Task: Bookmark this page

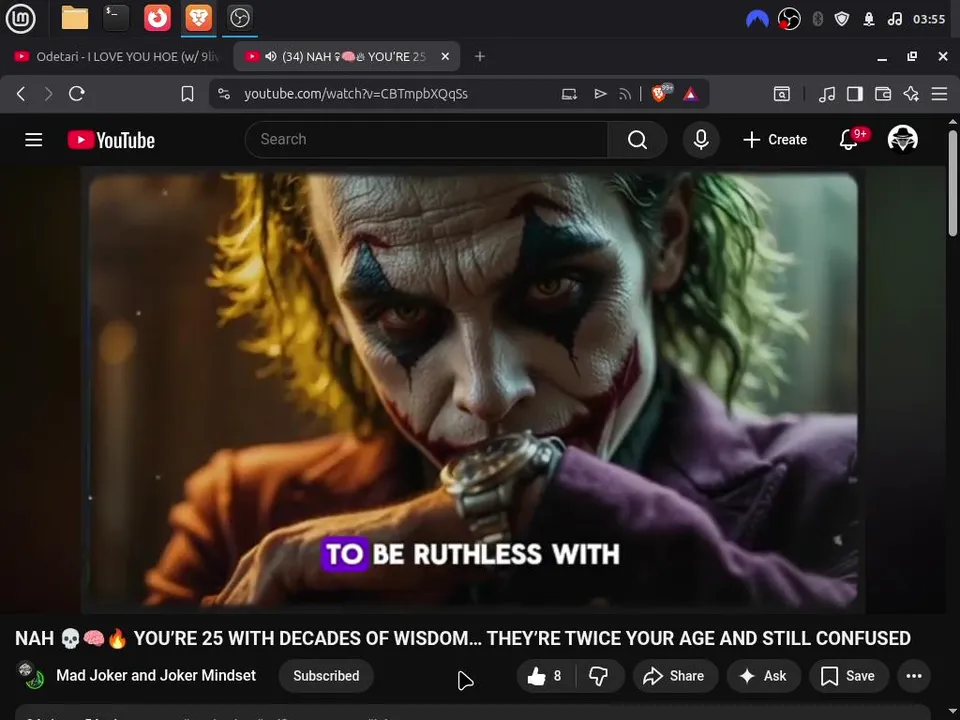Action: coord(187,94)
